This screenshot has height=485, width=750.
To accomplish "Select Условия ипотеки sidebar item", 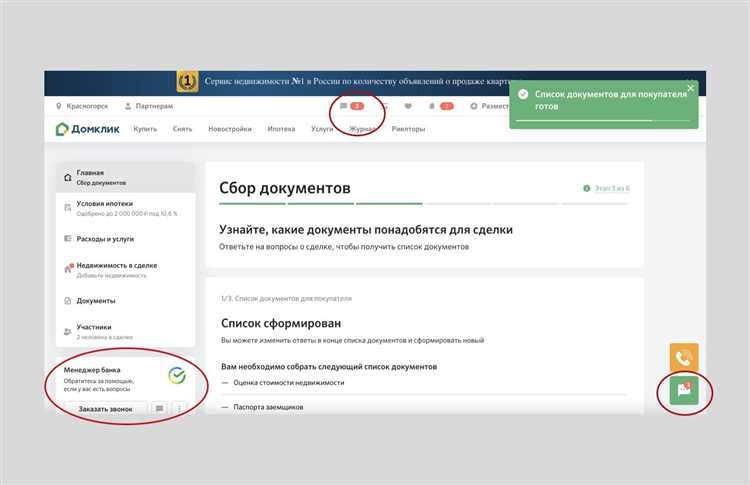I will 125,208.
